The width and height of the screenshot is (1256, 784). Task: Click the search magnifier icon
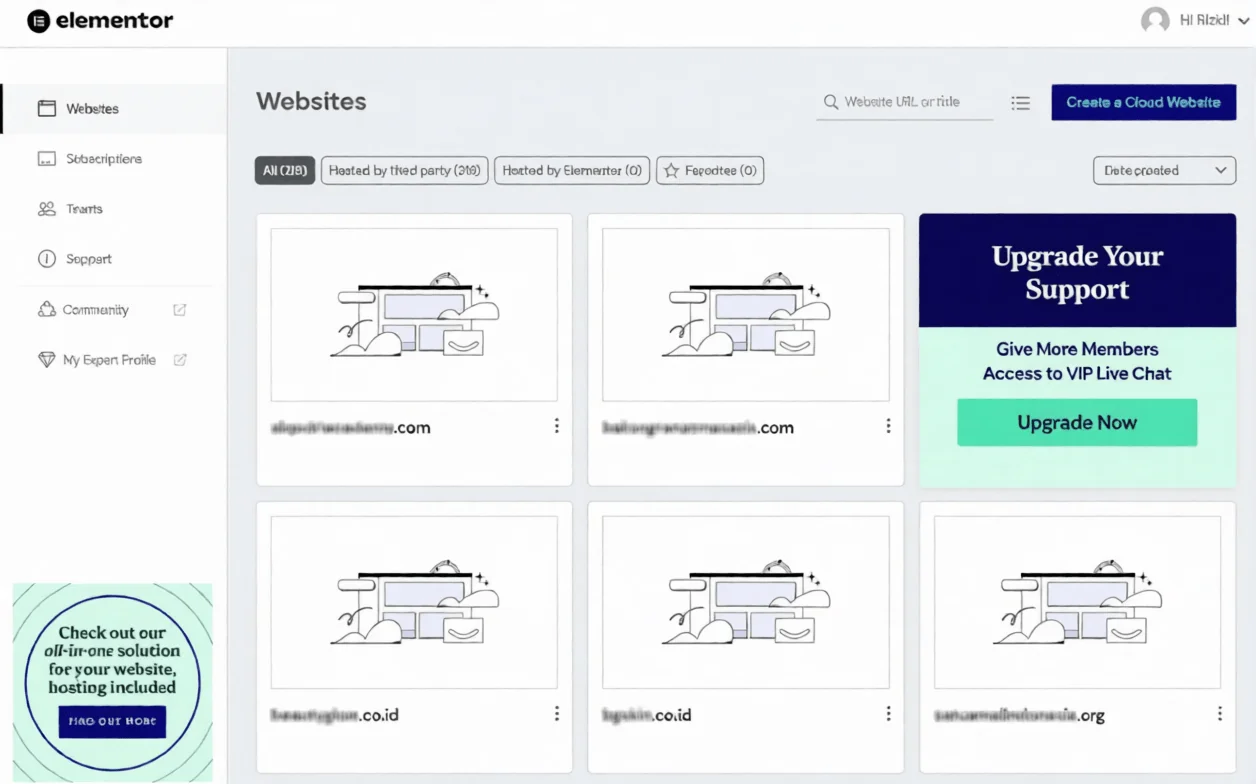[x=830, y=102]
